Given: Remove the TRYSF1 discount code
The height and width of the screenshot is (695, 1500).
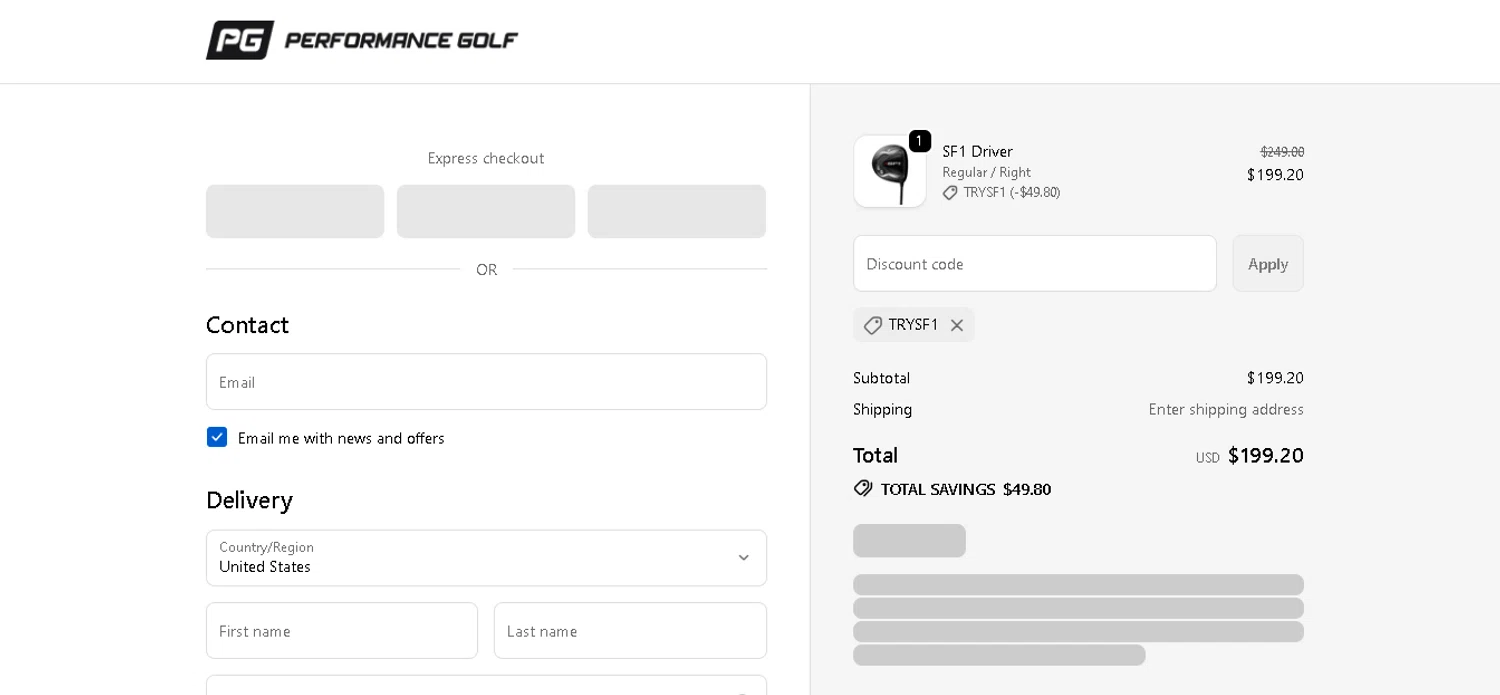Looking at the screenshot, I should click(957, 325).
